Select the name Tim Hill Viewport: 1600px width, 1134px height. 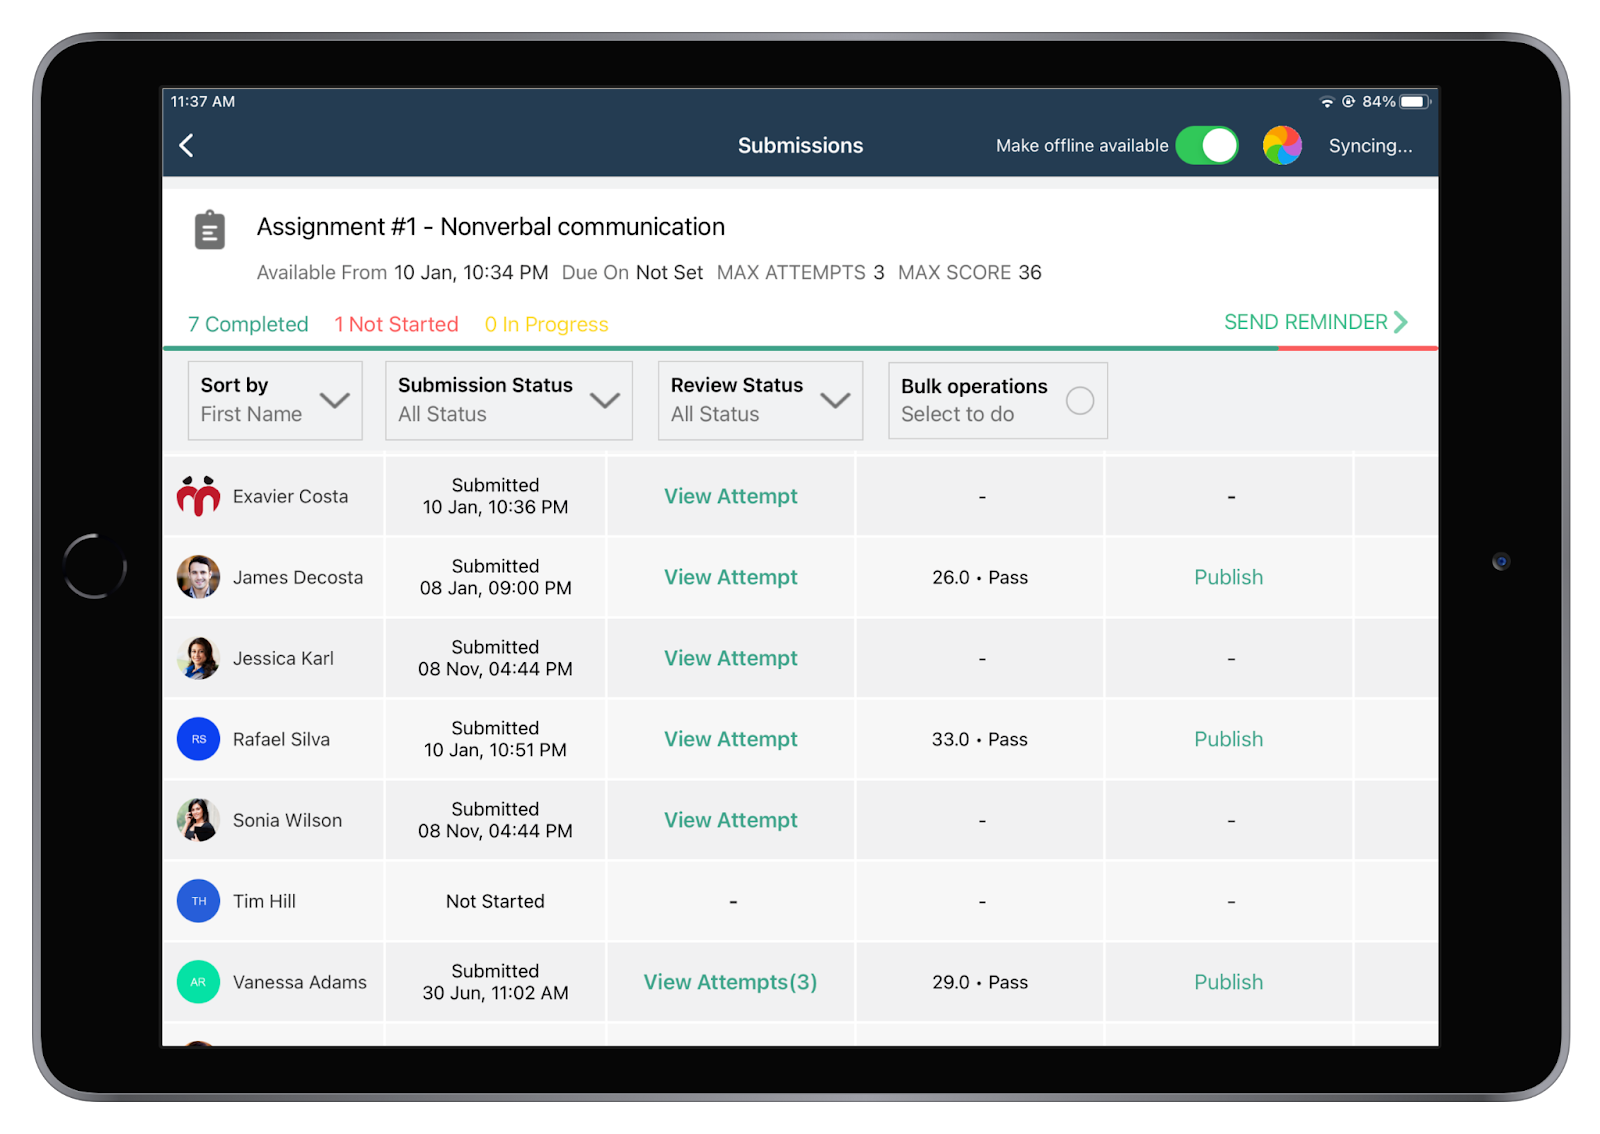pyautogui.click(x=264, y=901)
